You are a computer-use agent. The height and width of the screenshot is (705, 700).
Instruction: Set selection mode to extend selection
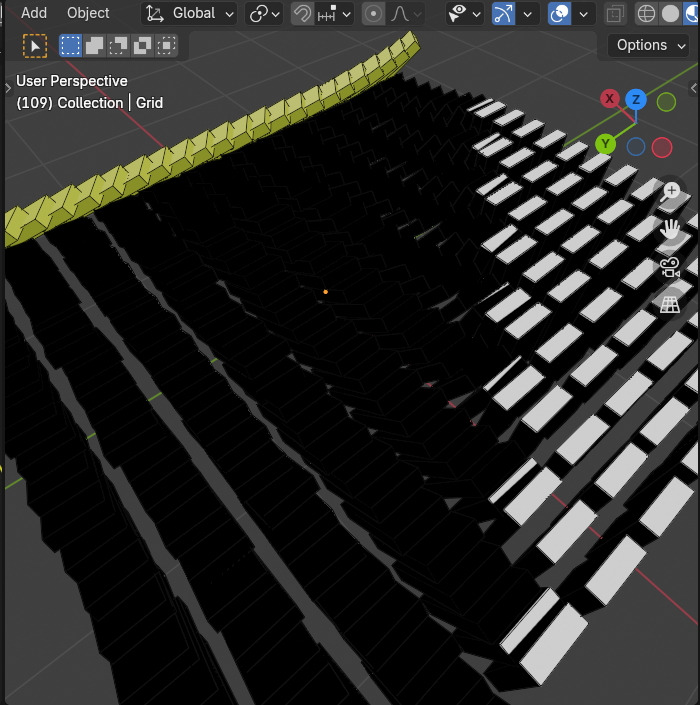[94, 45]
